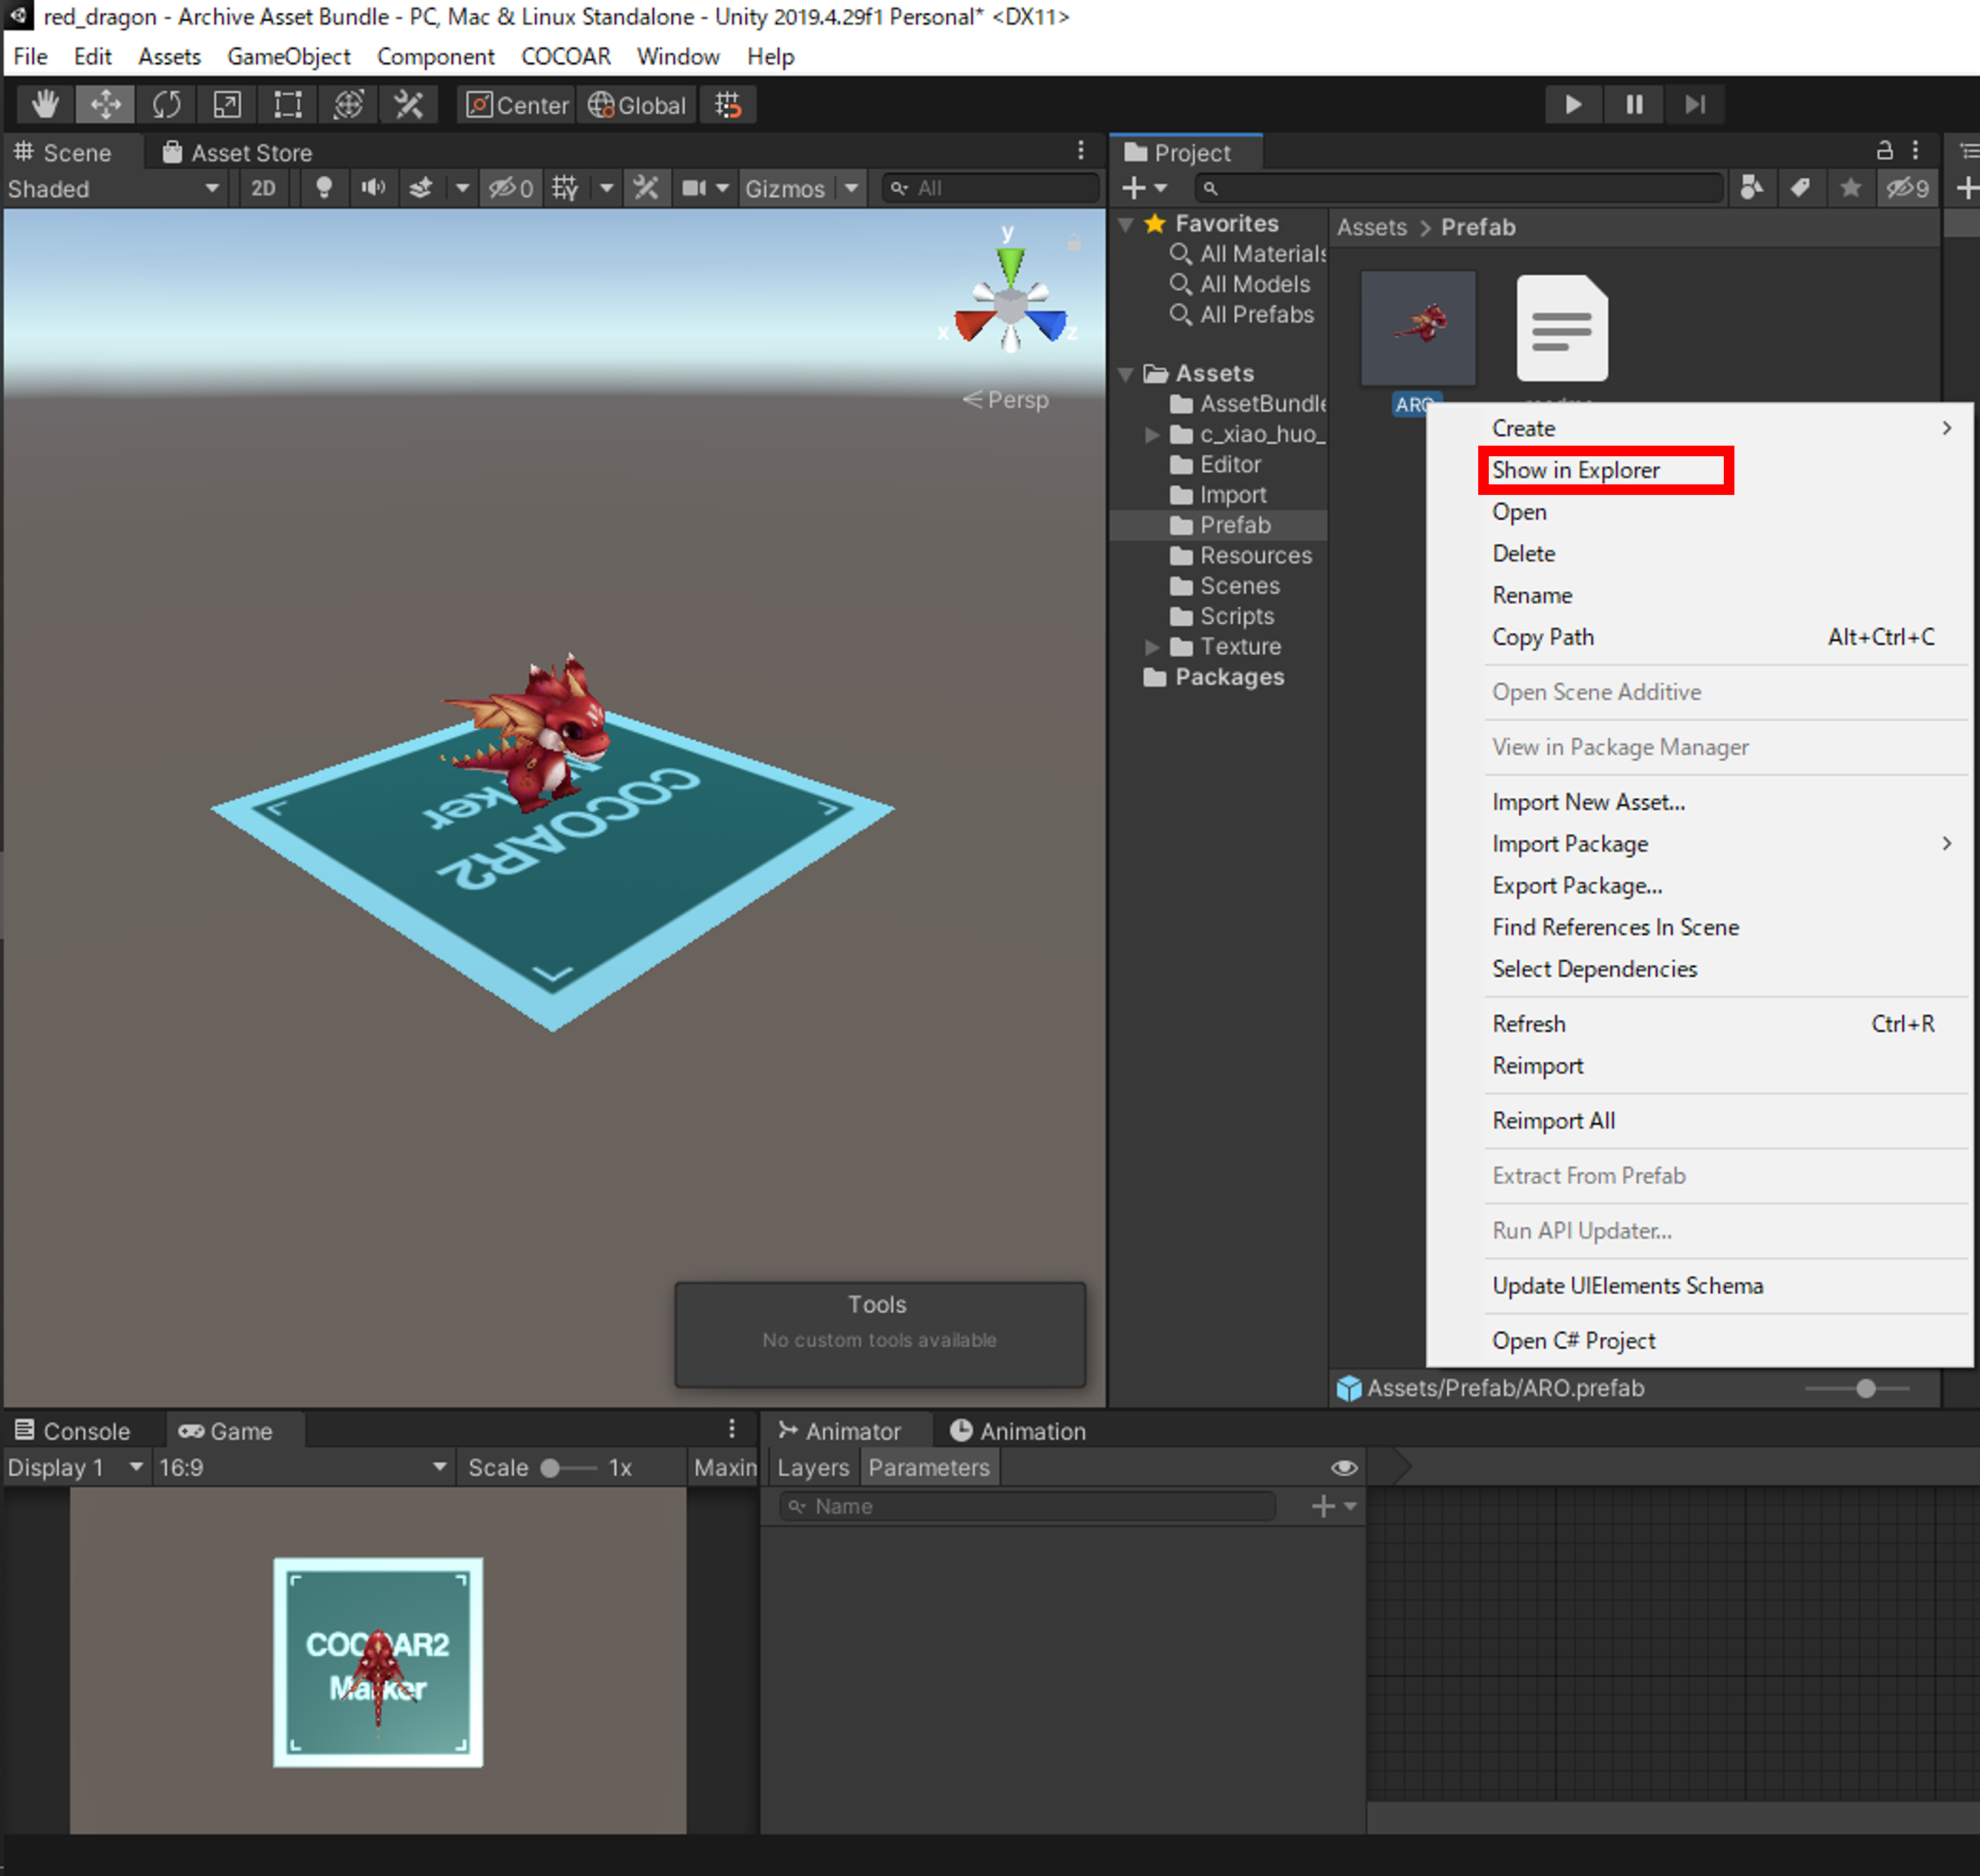1980x1876 pixels.
Task: Open the COCOAR menu
Action: tap(566, 57)
